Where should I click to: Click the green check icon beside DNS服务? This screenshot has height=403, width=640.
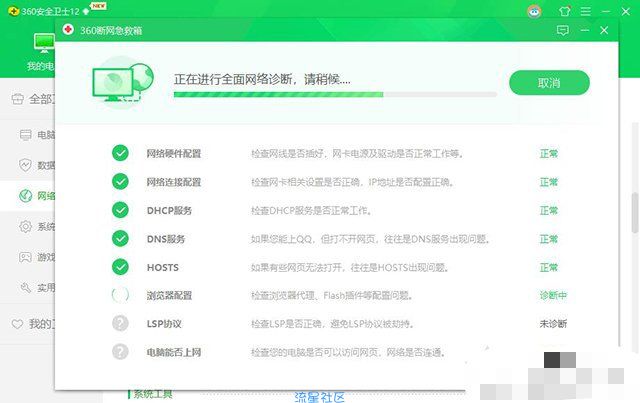[120, 238]
